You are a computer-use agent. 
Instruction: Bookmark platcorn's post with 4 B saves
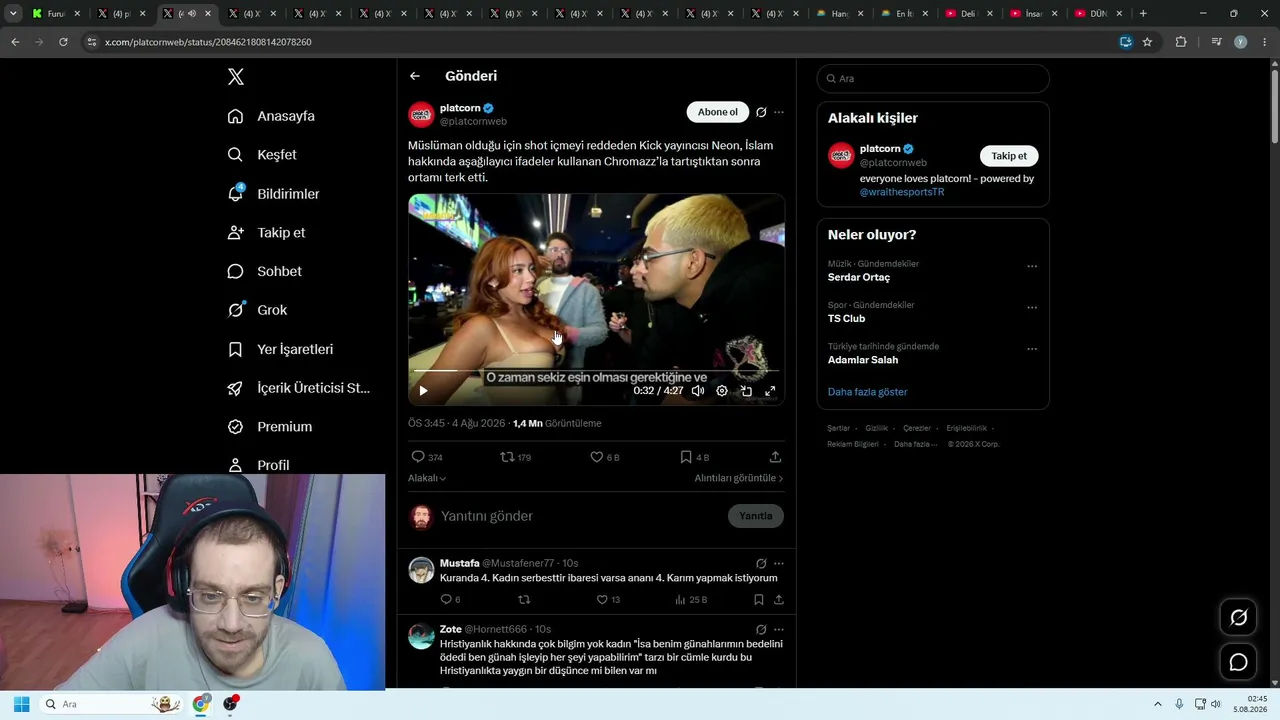pos(694,457)
